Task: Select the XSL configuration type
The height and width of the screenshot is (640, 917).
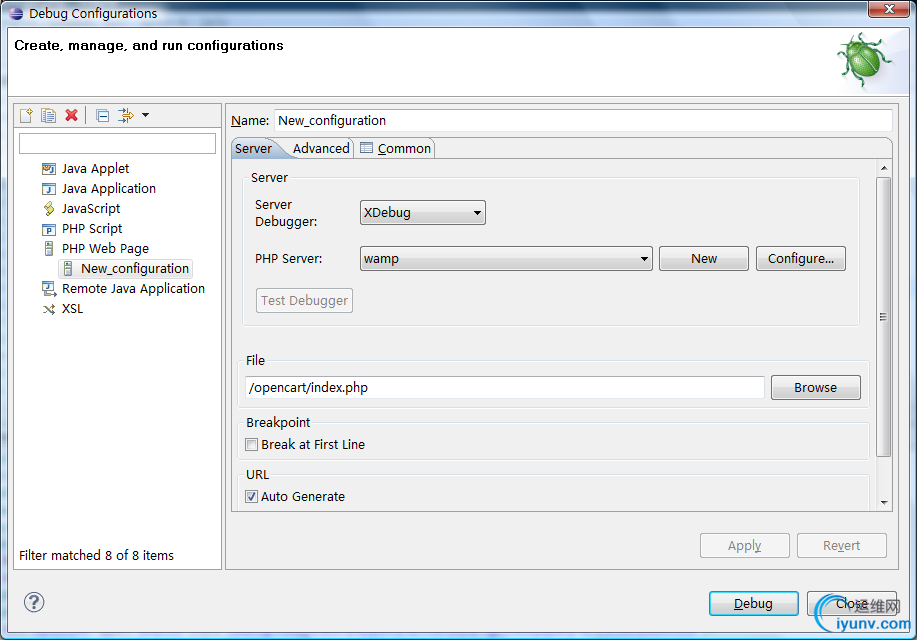Action: 72,309
